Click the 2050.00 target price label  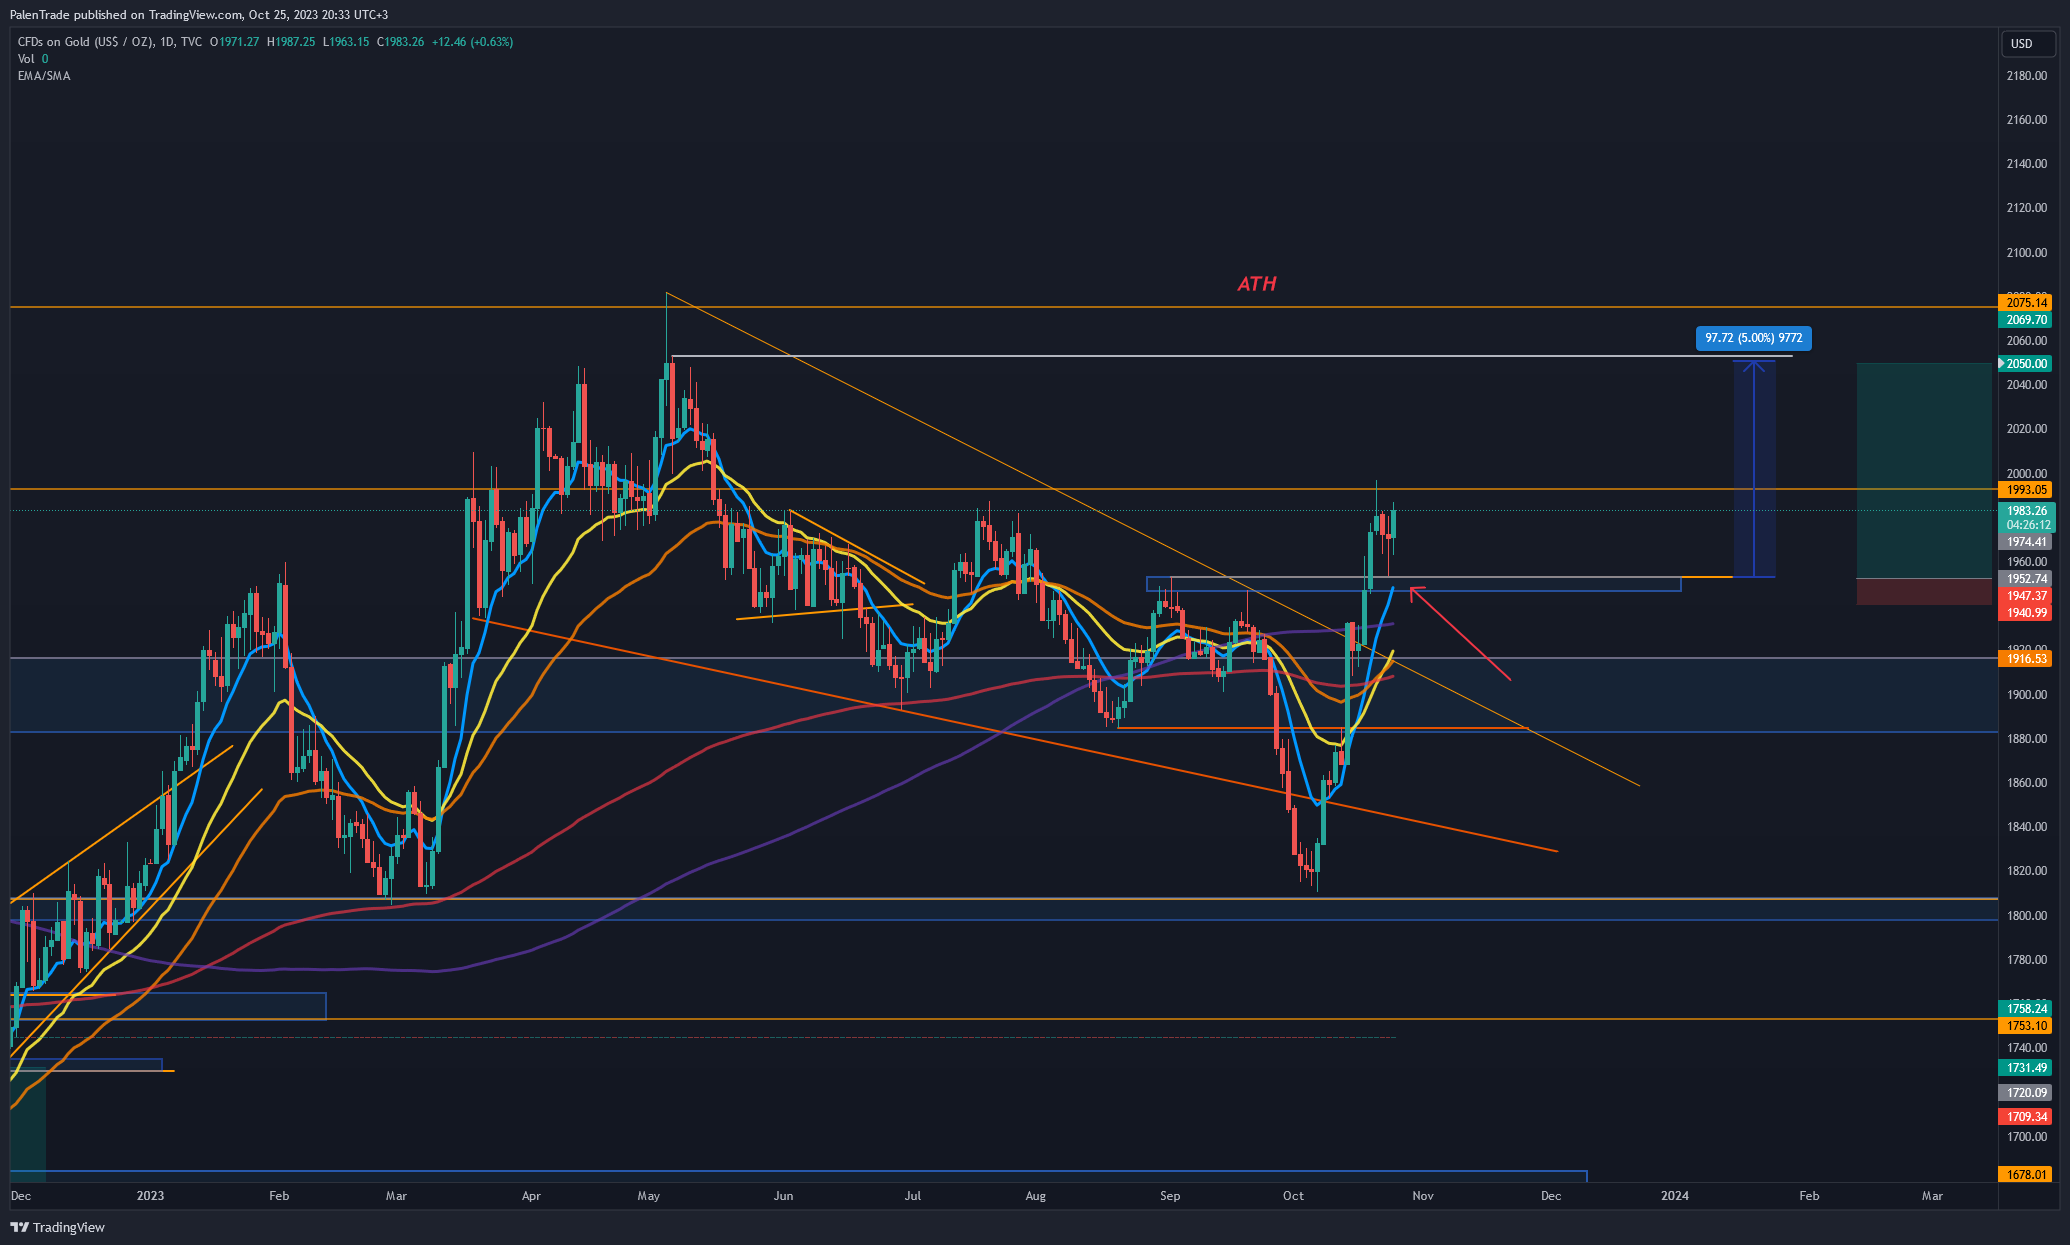2026,364
